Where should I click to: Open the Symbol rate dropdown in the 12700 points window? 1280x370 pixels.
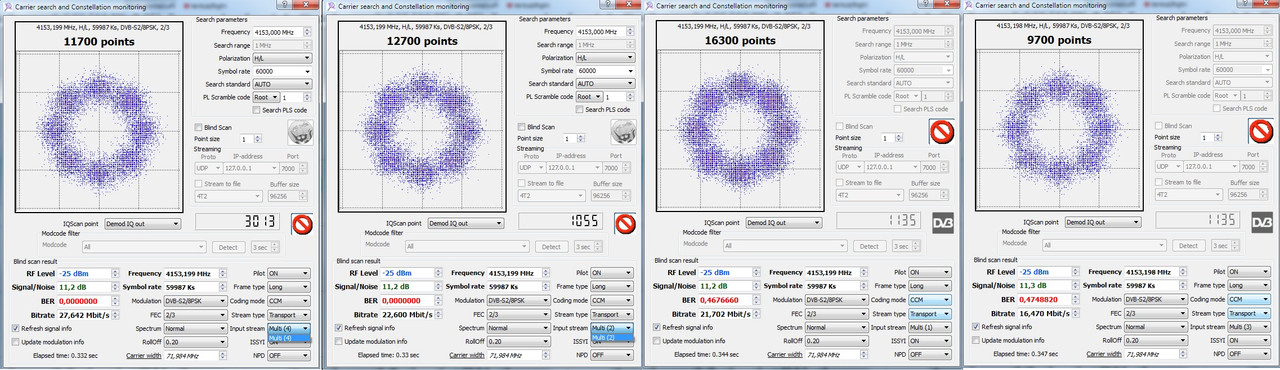tap(605, 71)
